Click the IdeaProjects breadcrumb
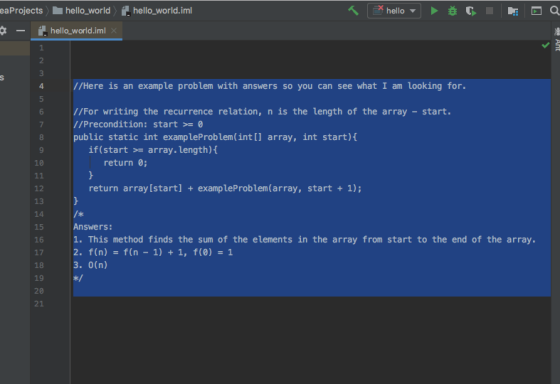This screenshot has height=384, width=560. pyautogui.click(x=21, y=11)
